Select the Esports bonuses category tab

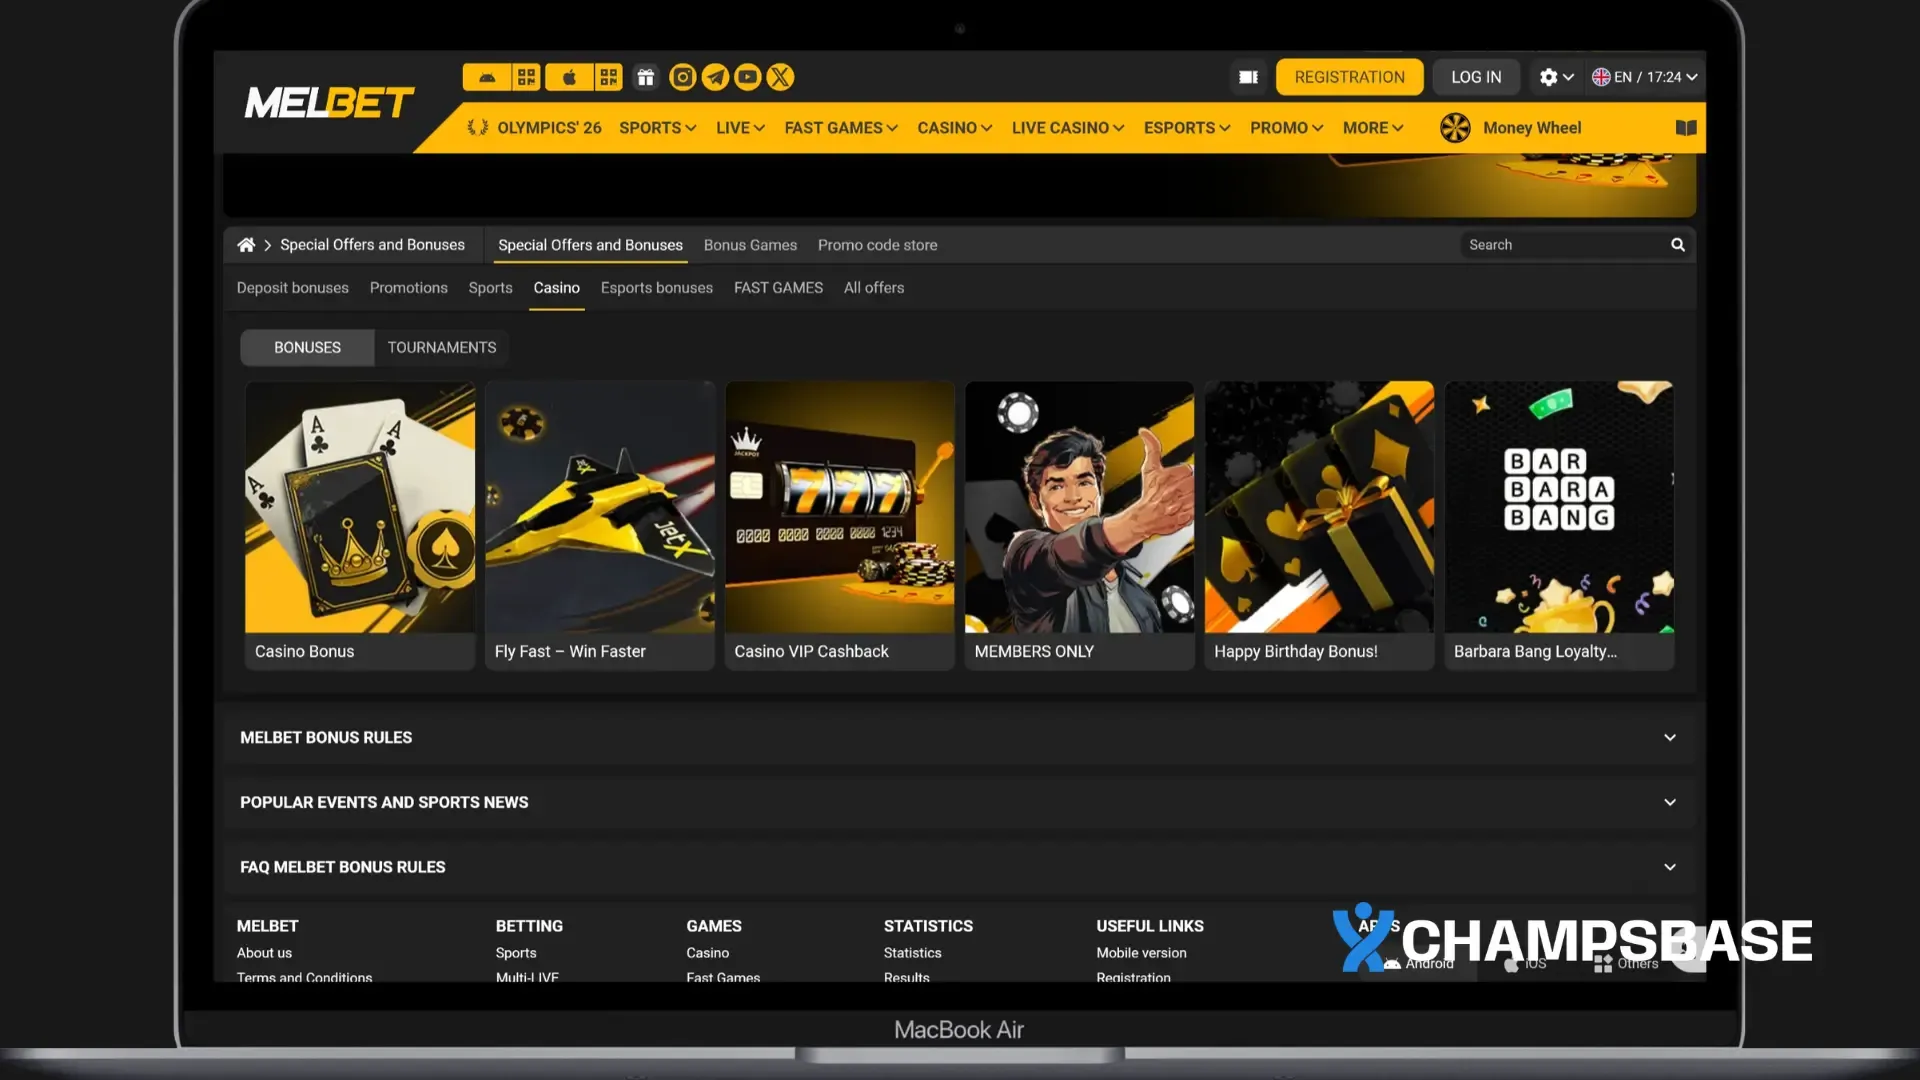click(x=656, y=288)
